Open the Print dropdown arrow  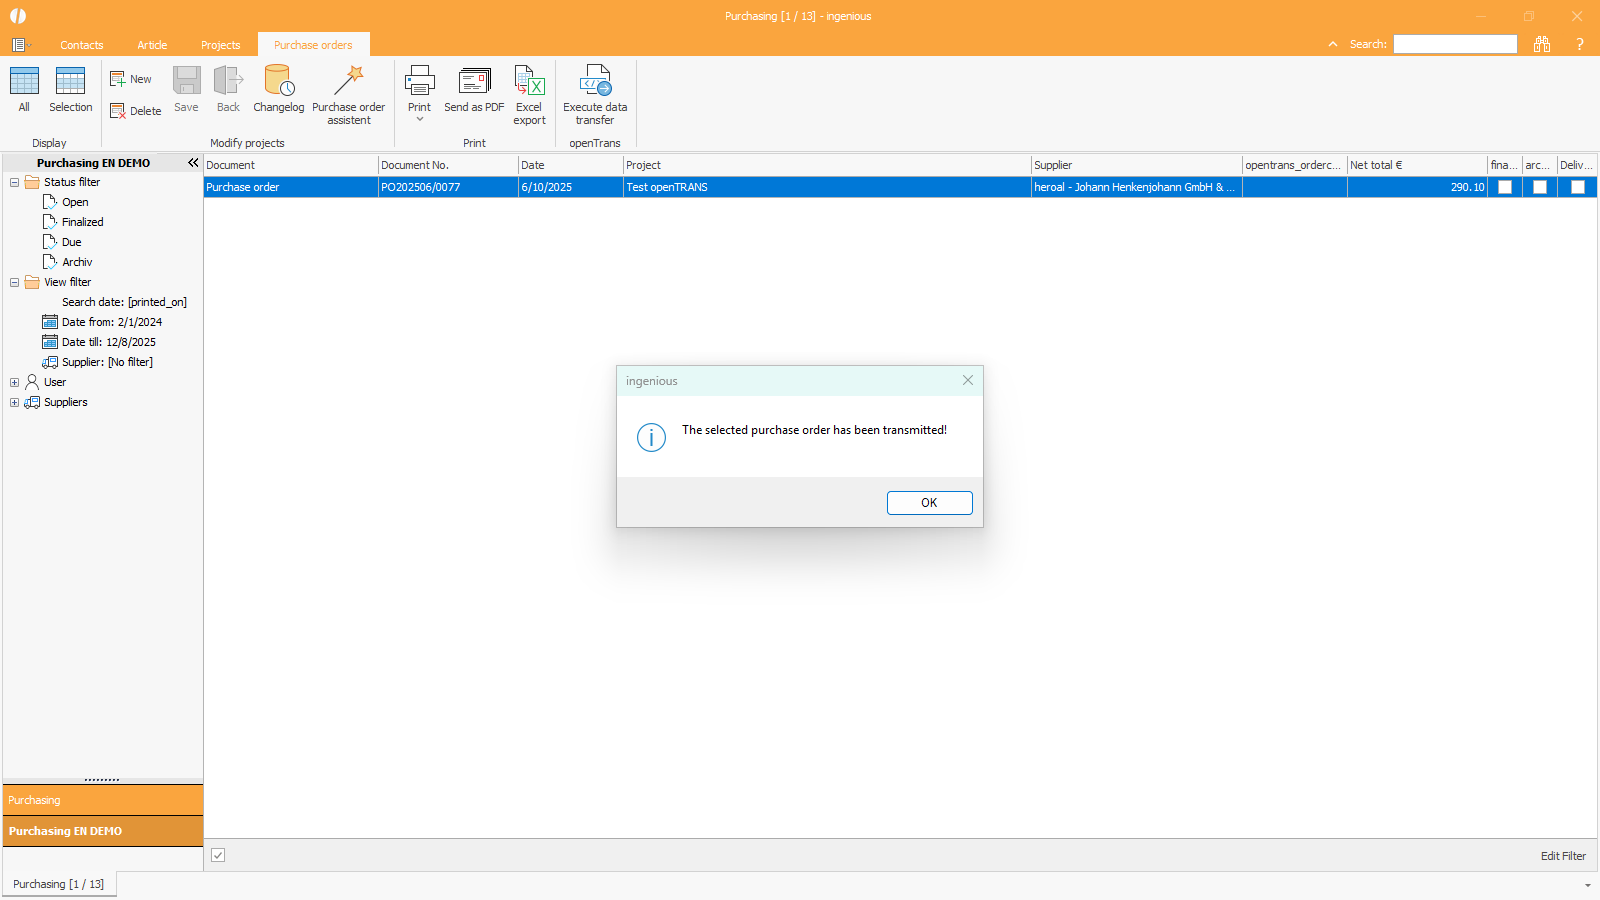pyautogui.click(x=420, y=120)
